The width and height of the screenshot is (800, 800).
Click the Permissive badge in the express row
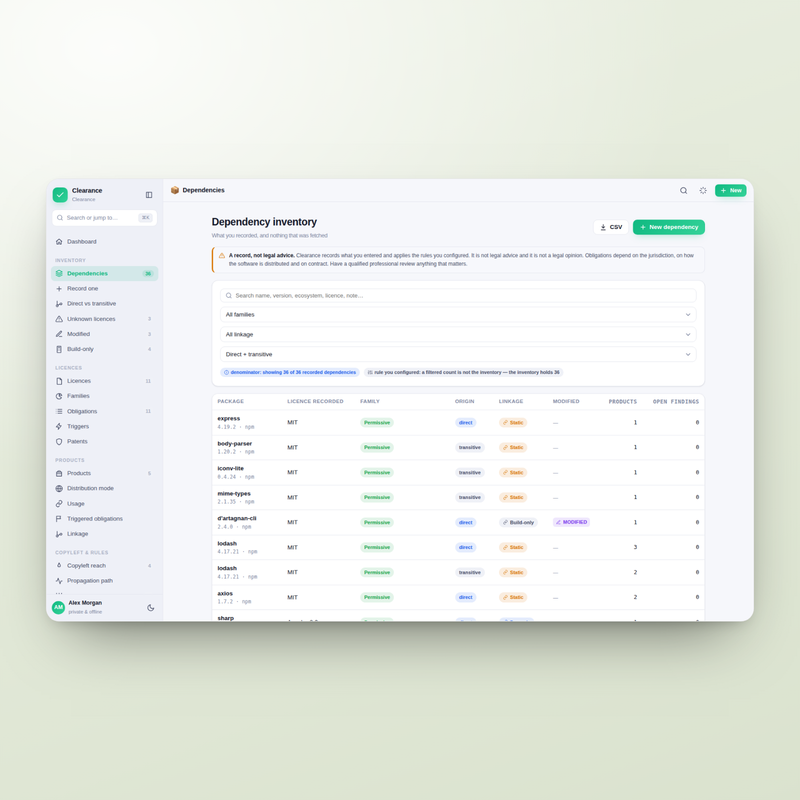point(377,423)
